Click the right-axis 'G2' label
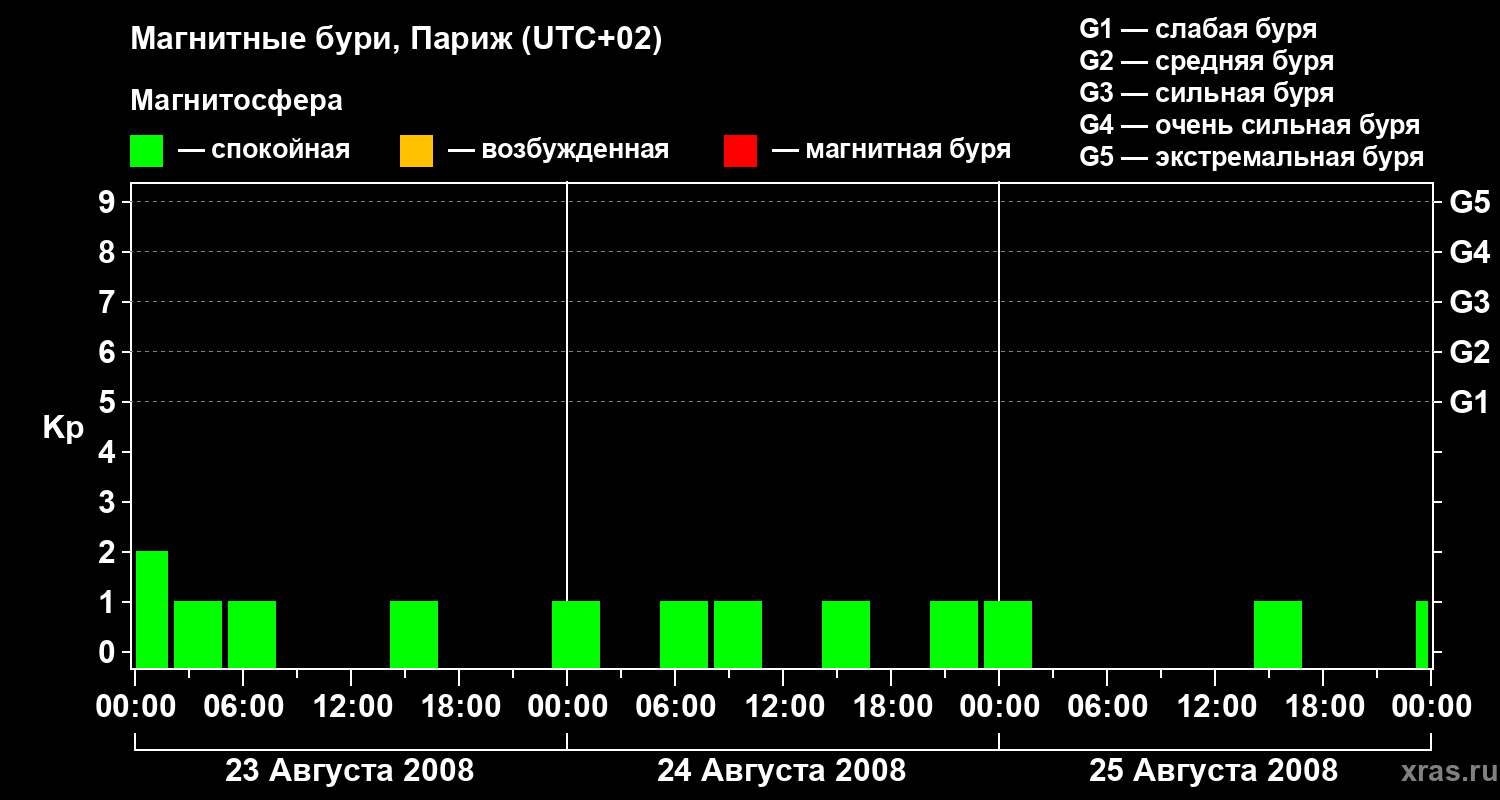Image resolution: width=1500 pixels, height=800 pixels. click(1469, 352)
